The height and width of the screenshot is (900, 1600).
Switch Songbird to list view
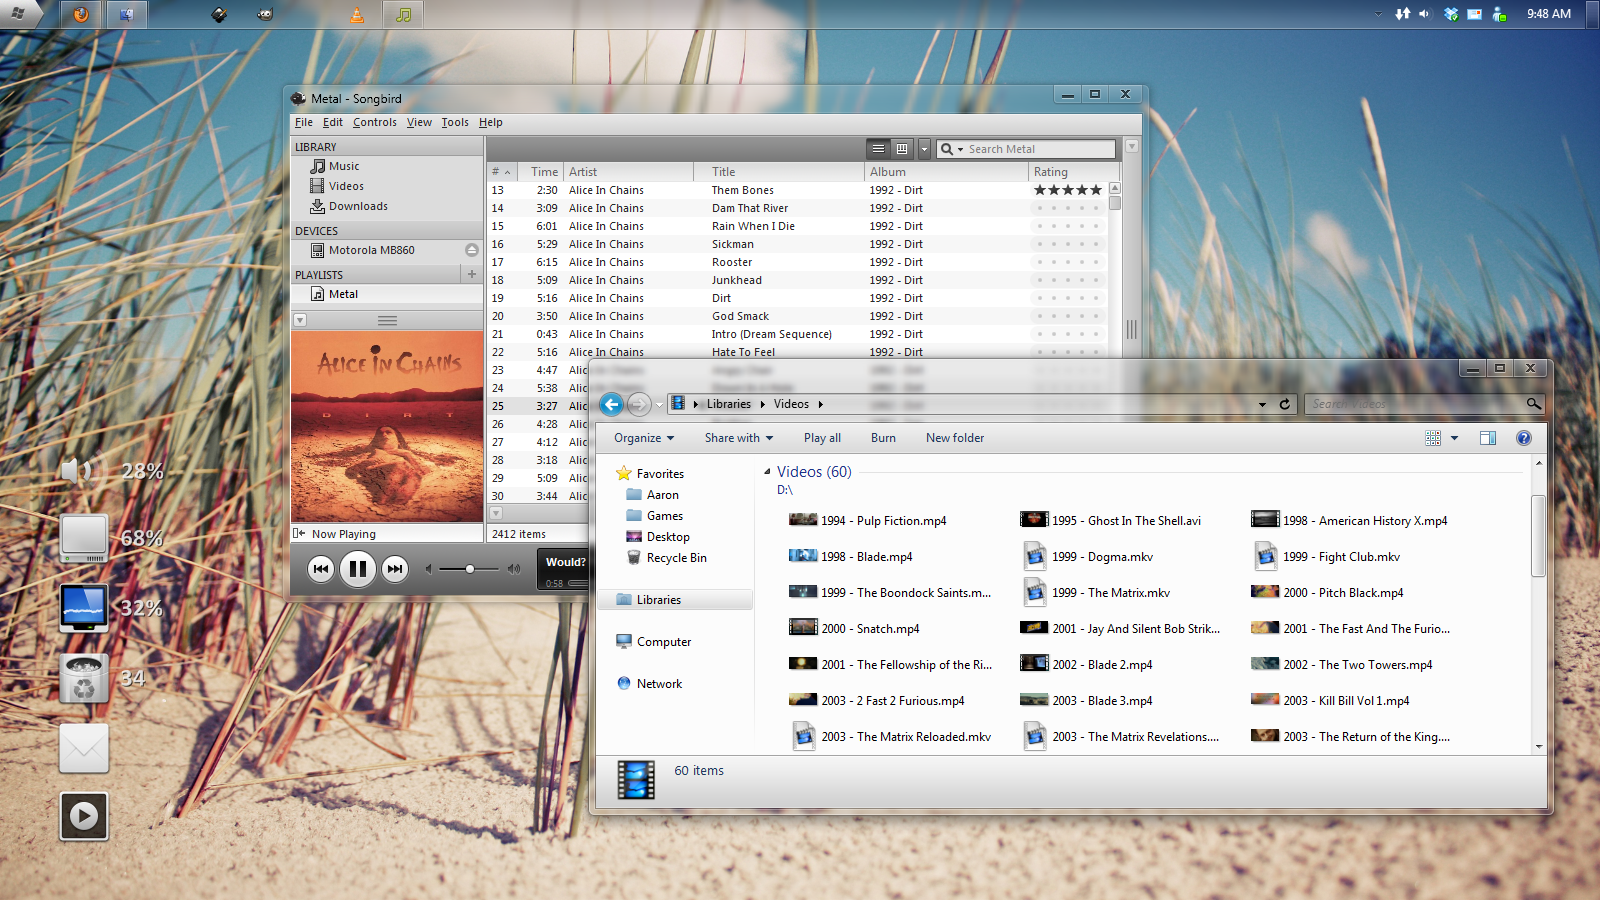click(878, 149)
